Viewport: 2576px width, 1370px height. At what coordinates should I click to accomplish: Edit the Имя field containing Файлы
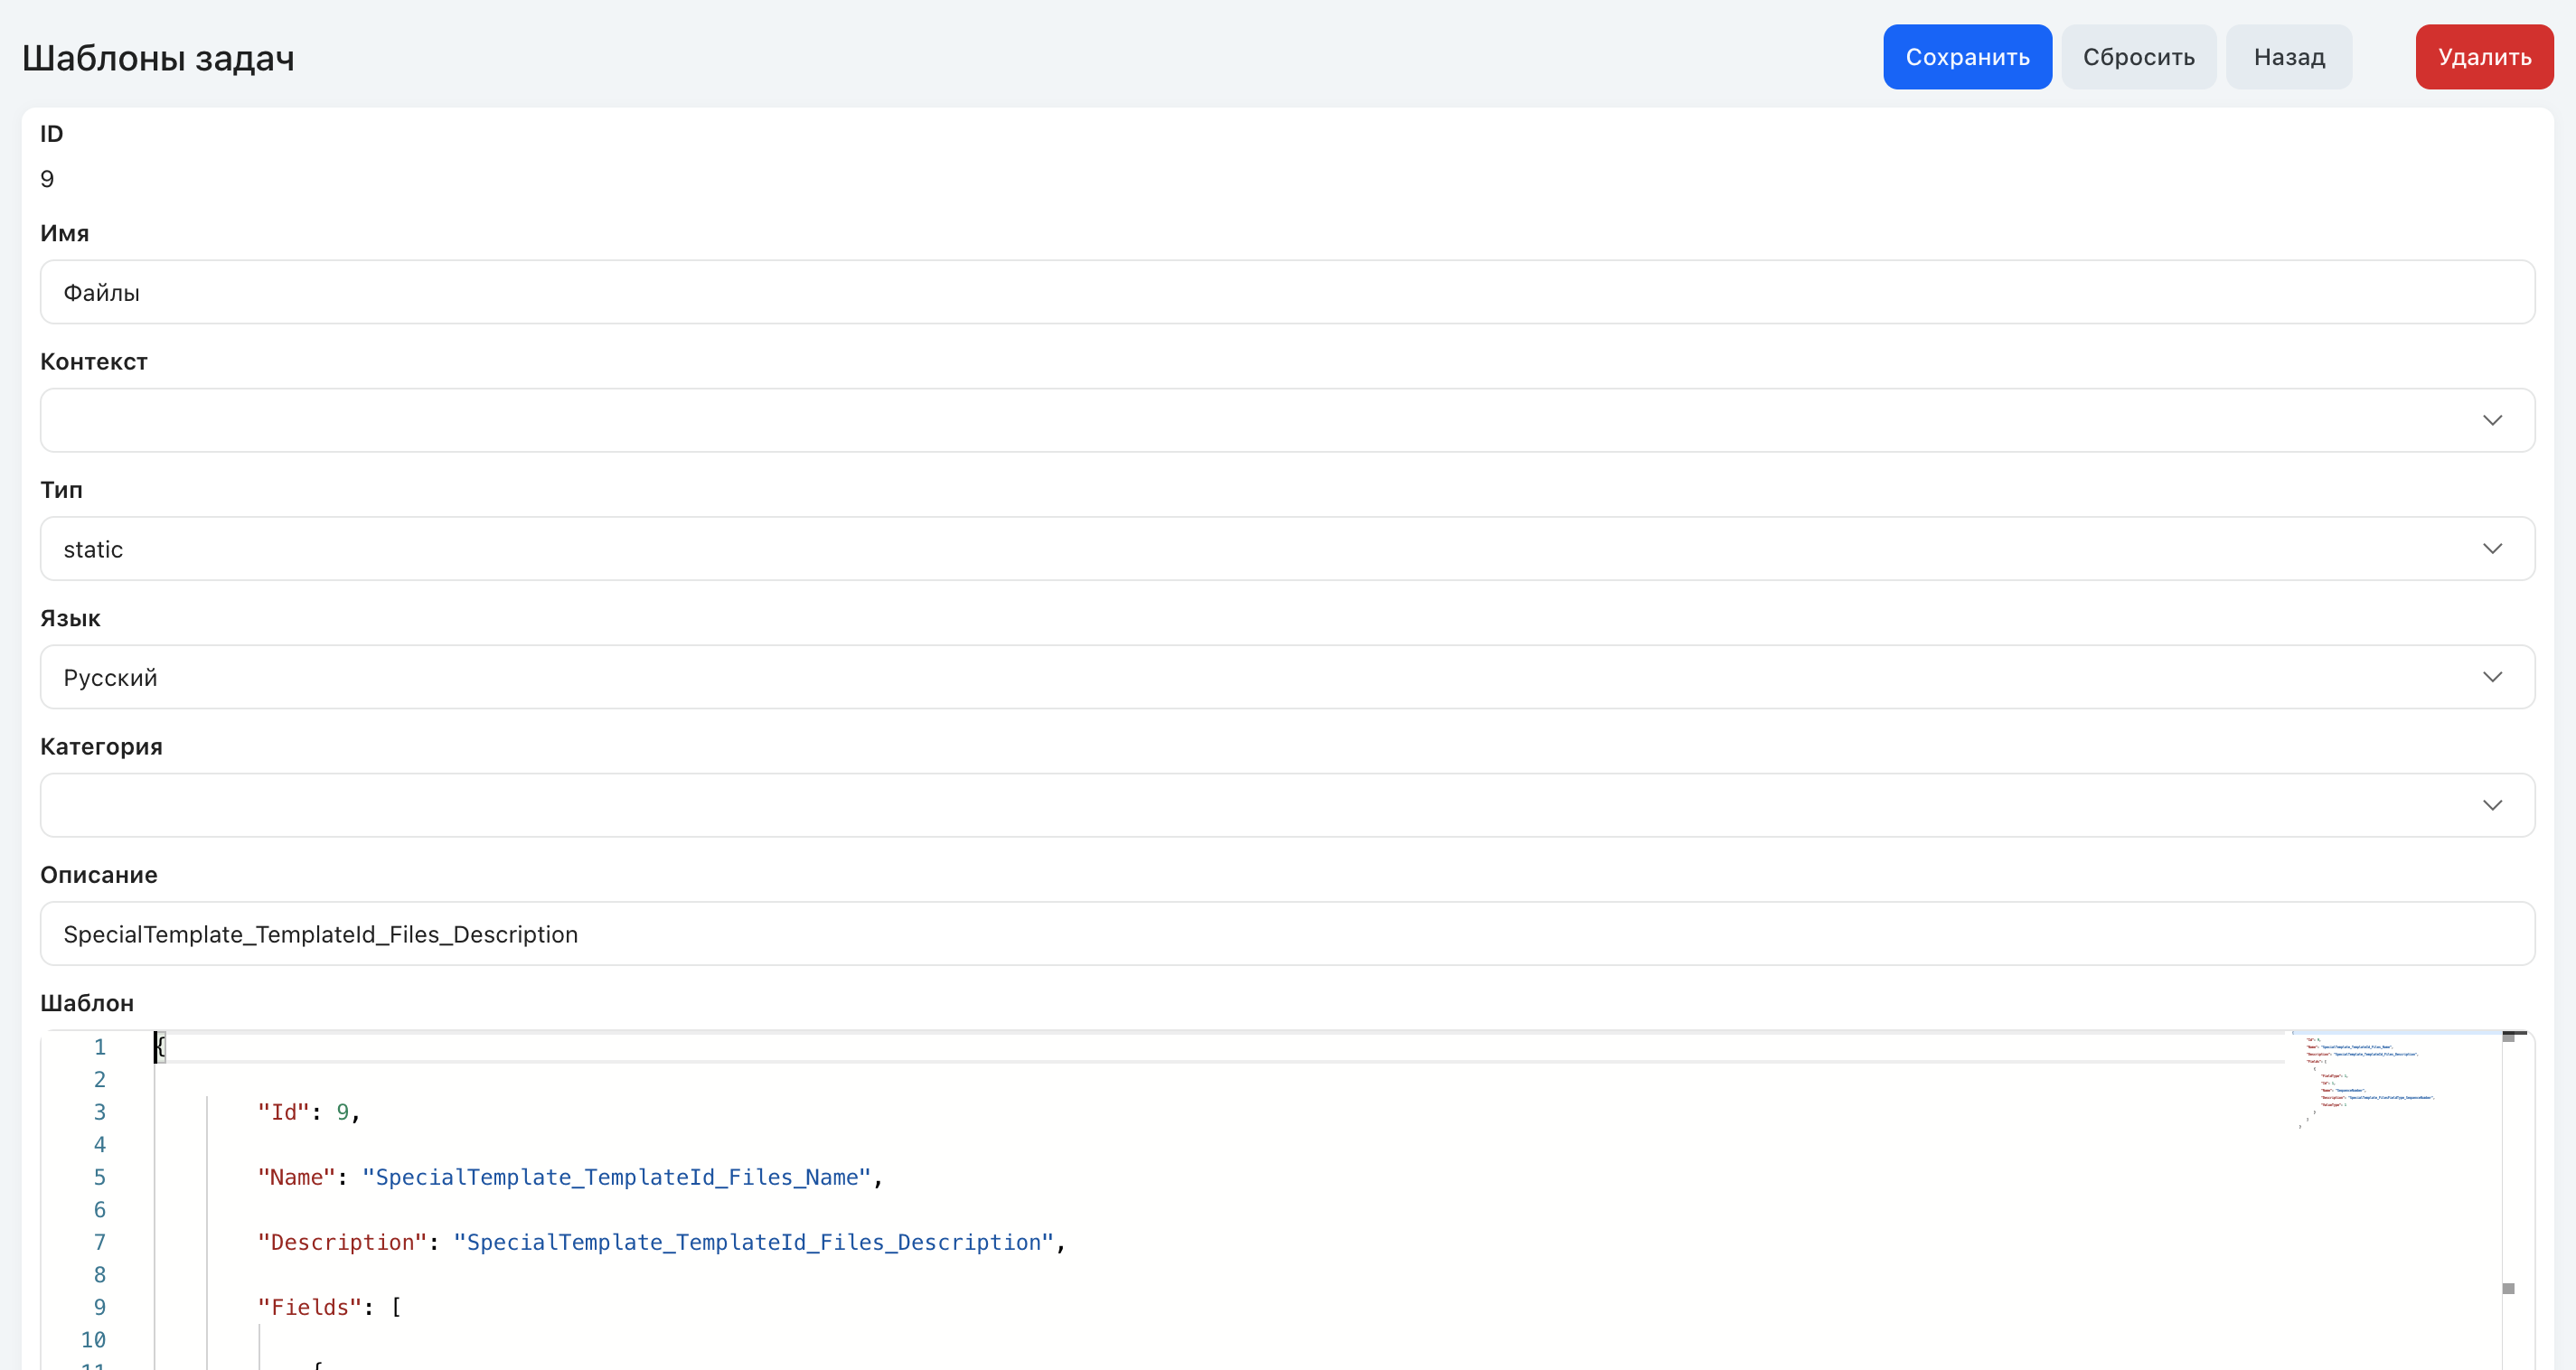pyautogui.click(x=1287, y=292)
